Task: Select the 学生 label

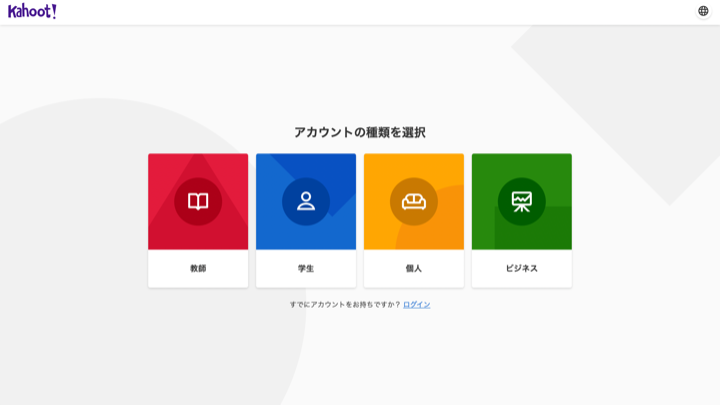Action: pos(306,269)
